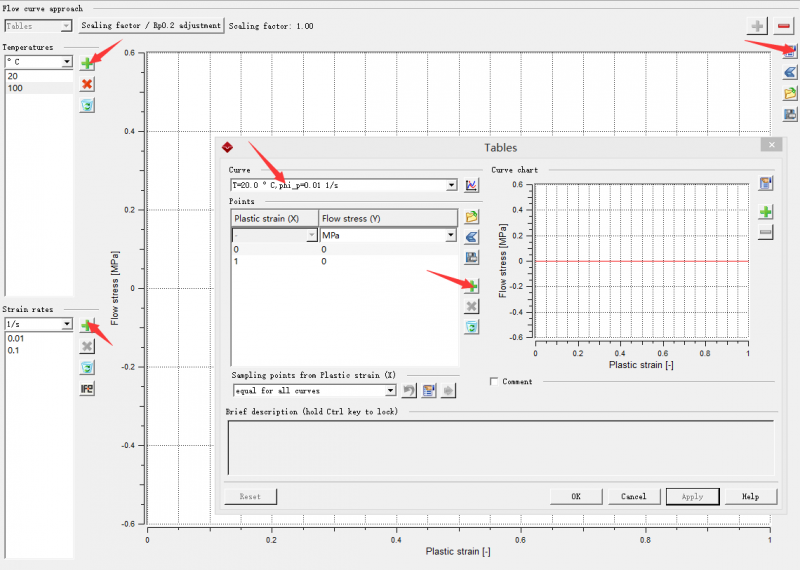
Task: Enable the Comment checkbox
Action: pos(493,382)
